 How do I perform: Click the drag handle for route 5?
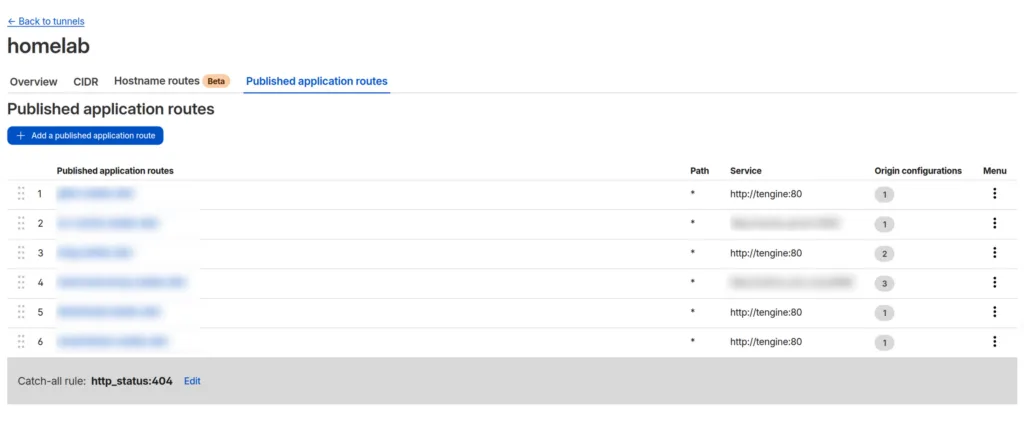[x=21, y=312]
